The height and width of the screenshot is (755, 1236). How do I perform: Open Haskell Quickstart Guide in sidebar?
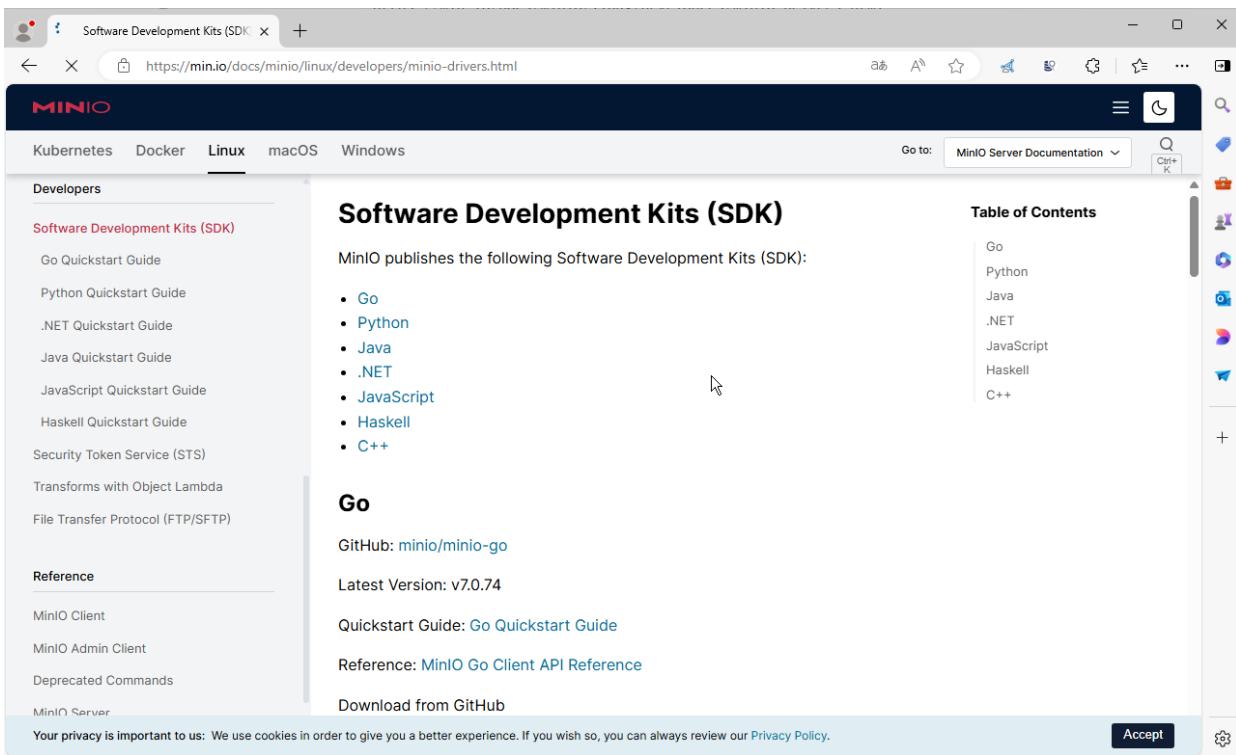(114, 422)
